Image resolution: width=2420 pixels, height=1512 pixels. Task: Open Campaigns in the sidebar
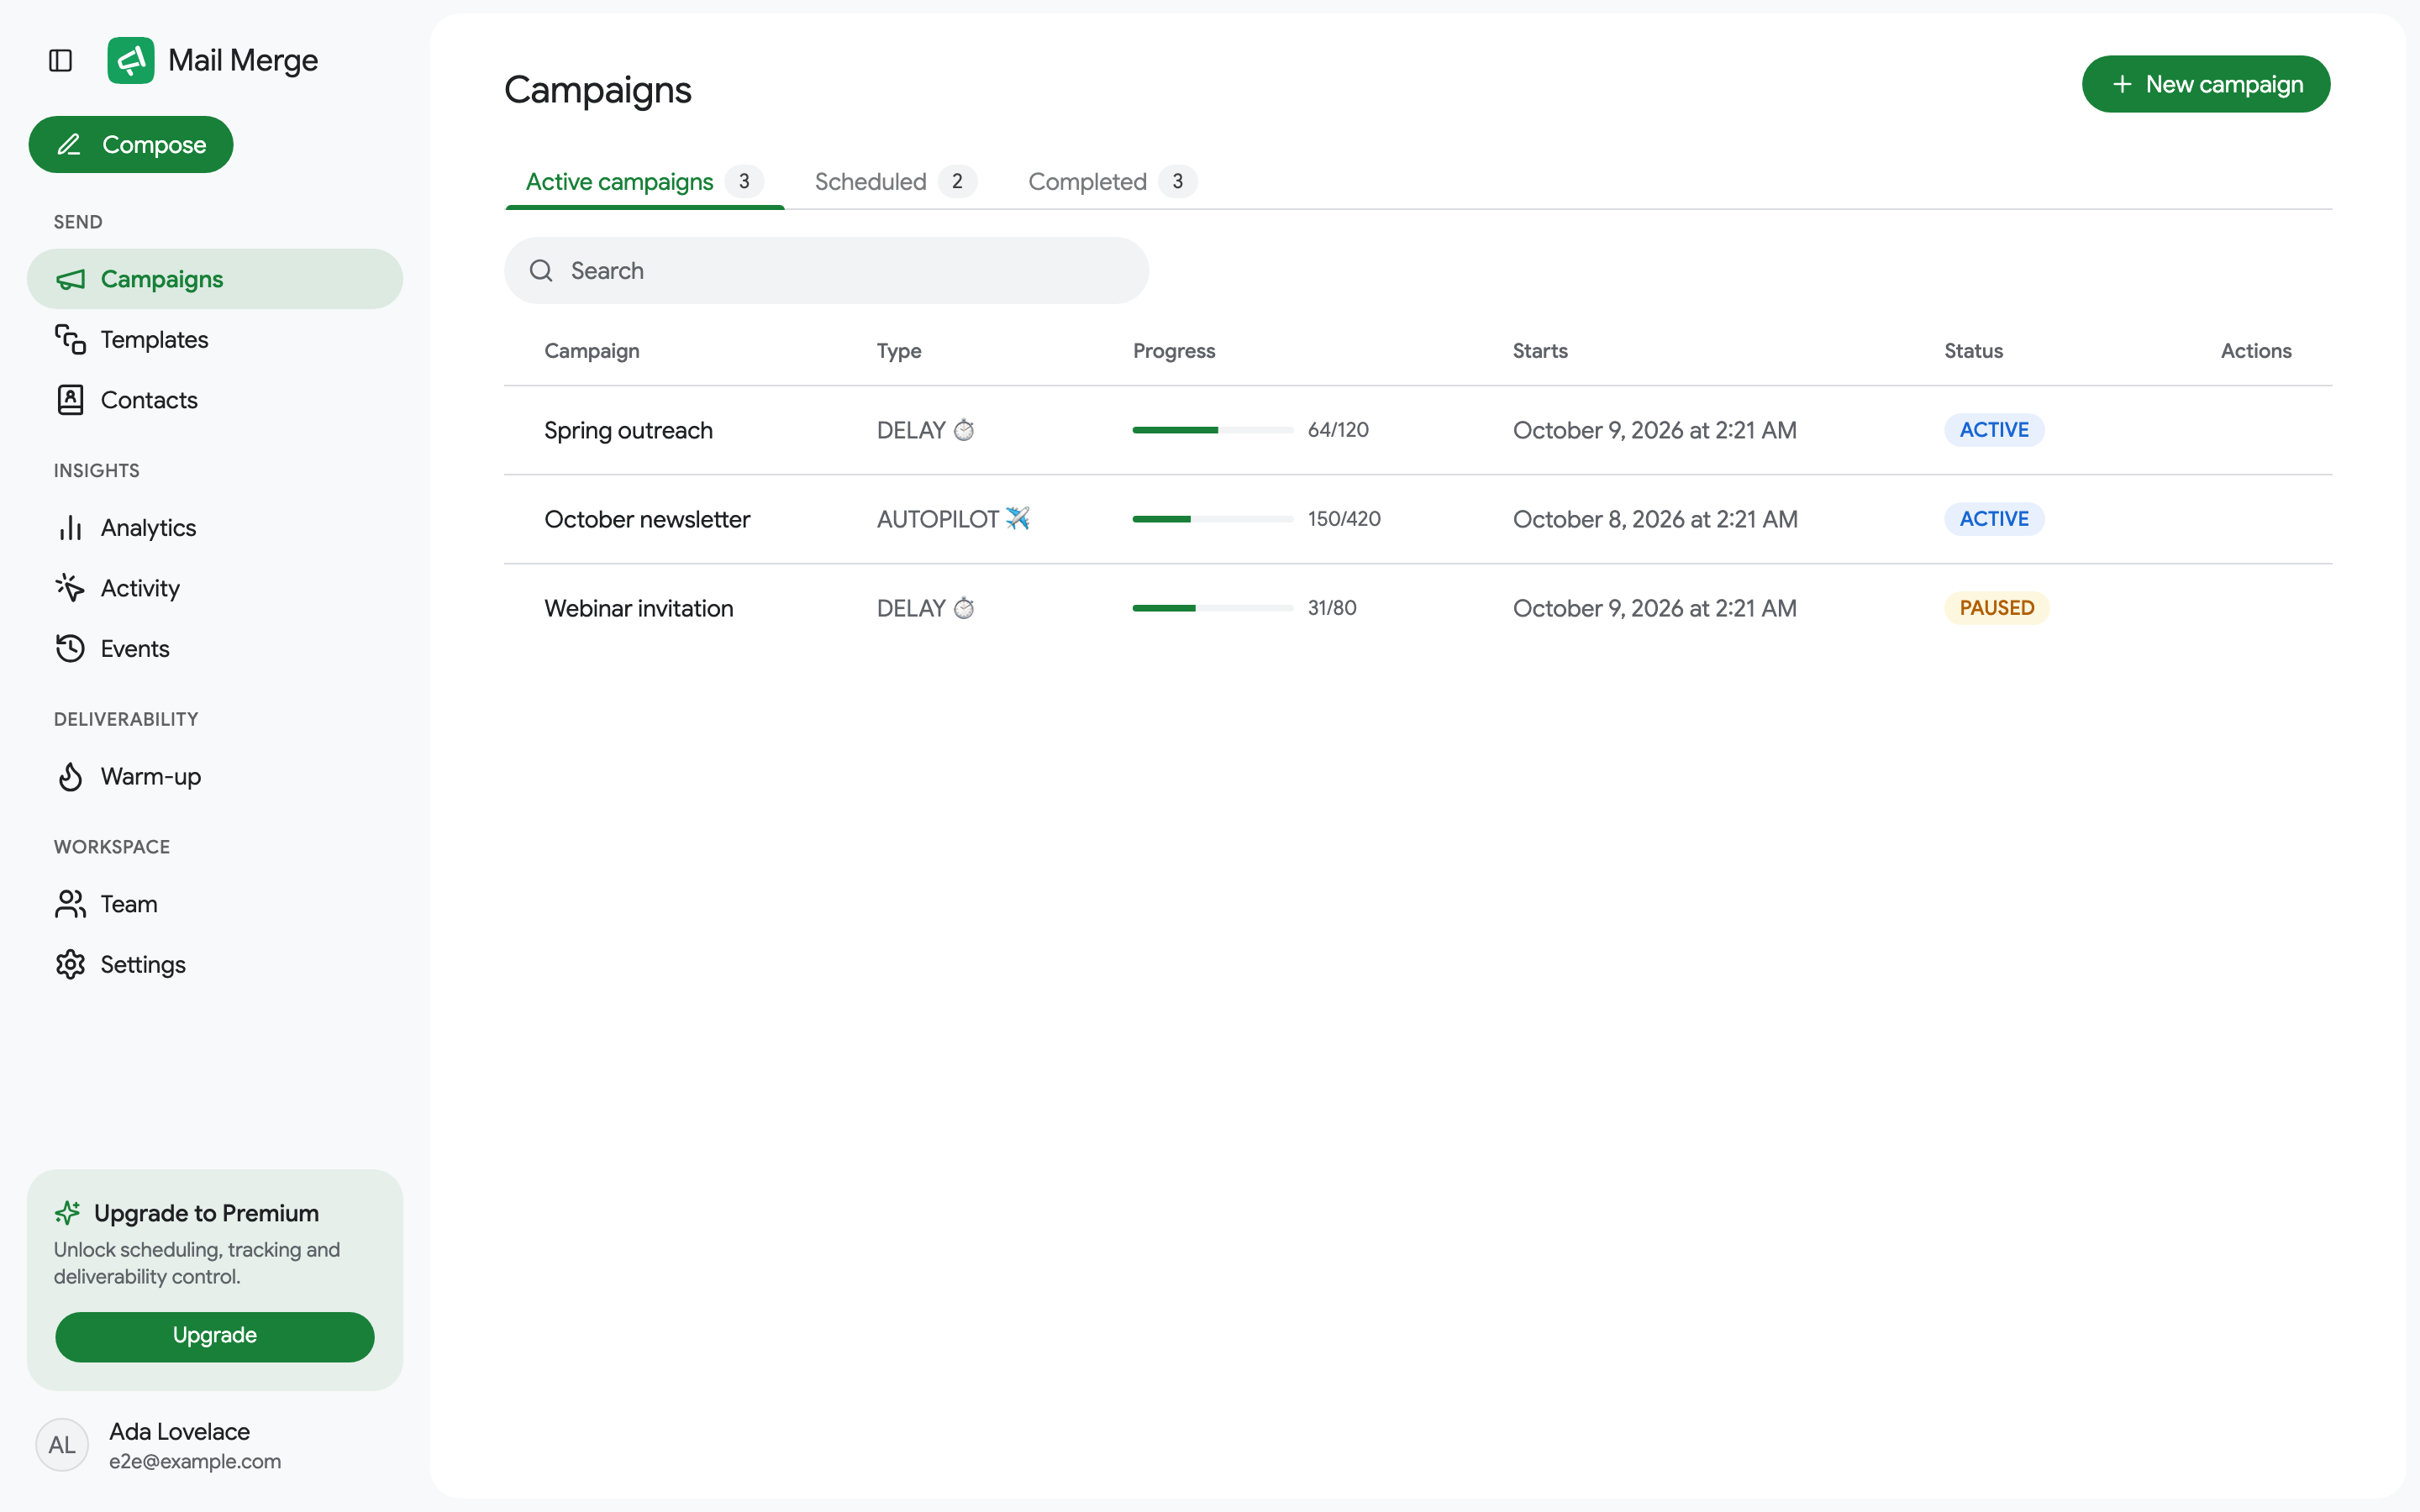click(x=215, y=279)
